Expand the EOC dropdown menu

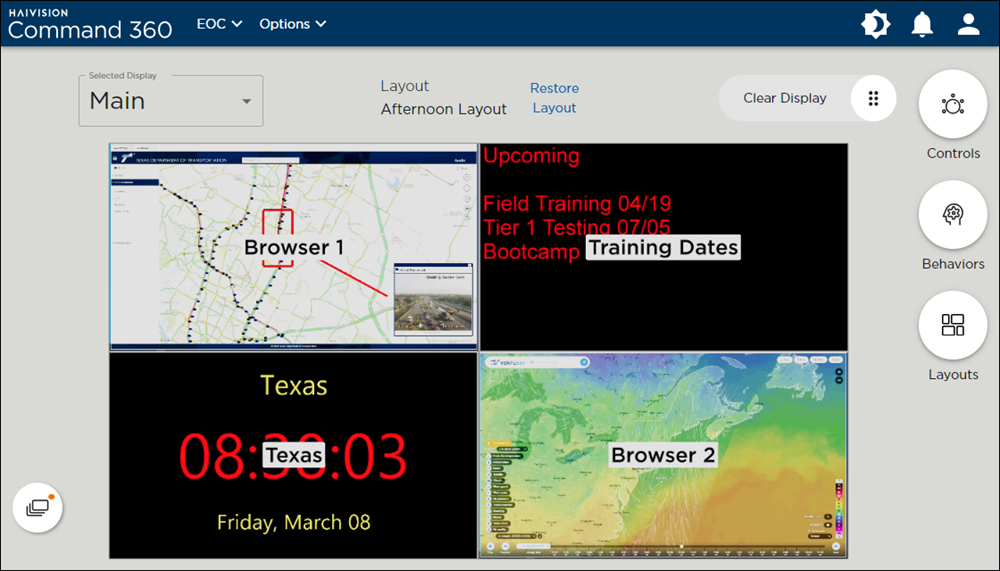pos(219,24)
